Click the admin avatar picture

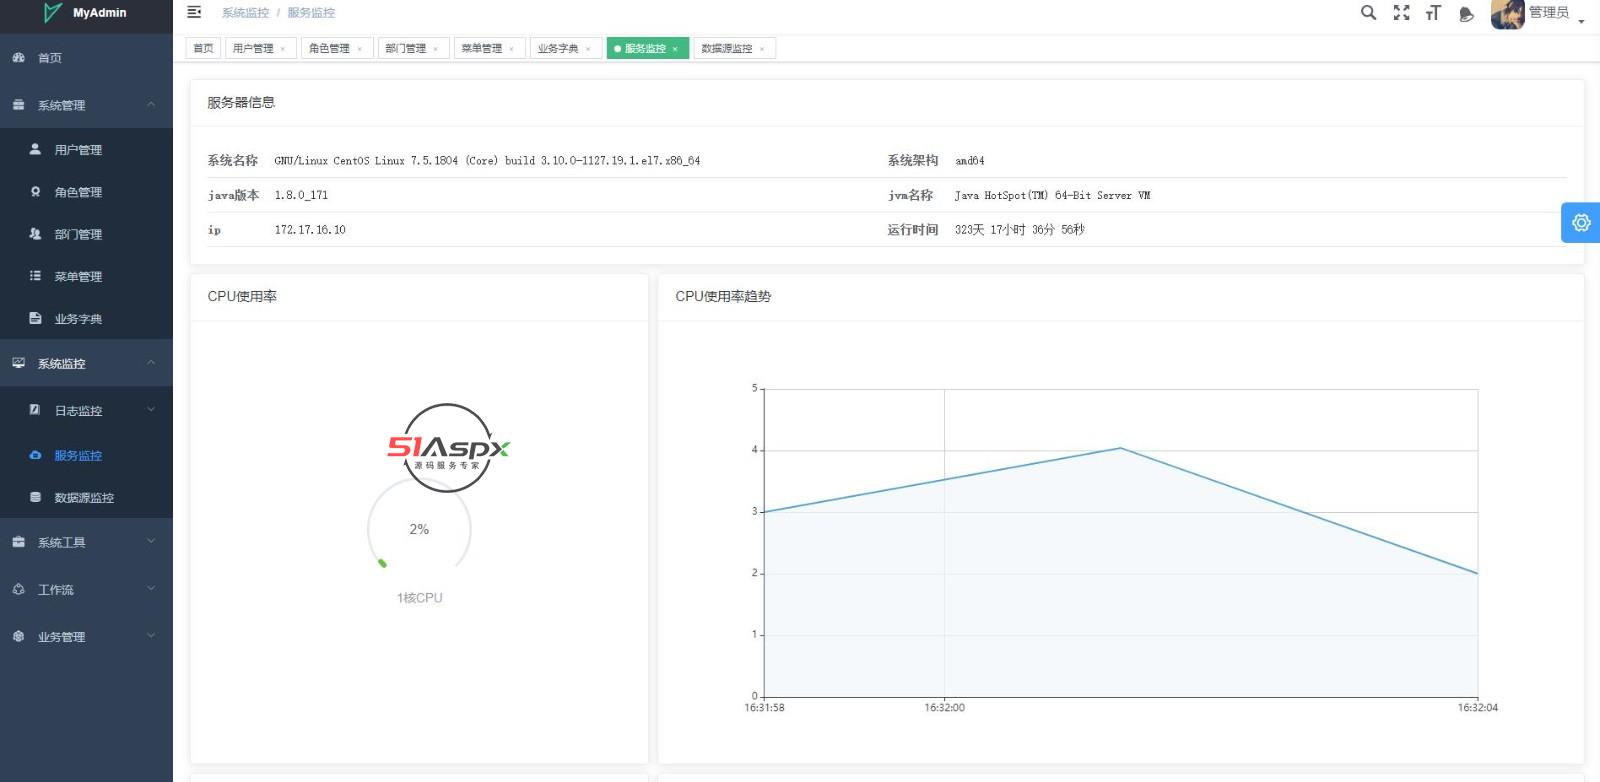tap(1507, 14)
